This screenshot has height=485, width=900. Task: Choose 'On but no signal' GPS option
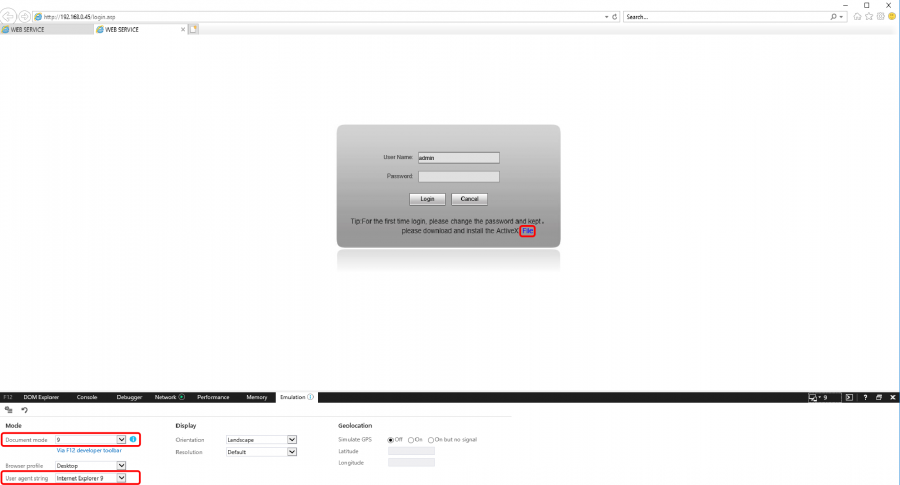[x=430, y=439]
